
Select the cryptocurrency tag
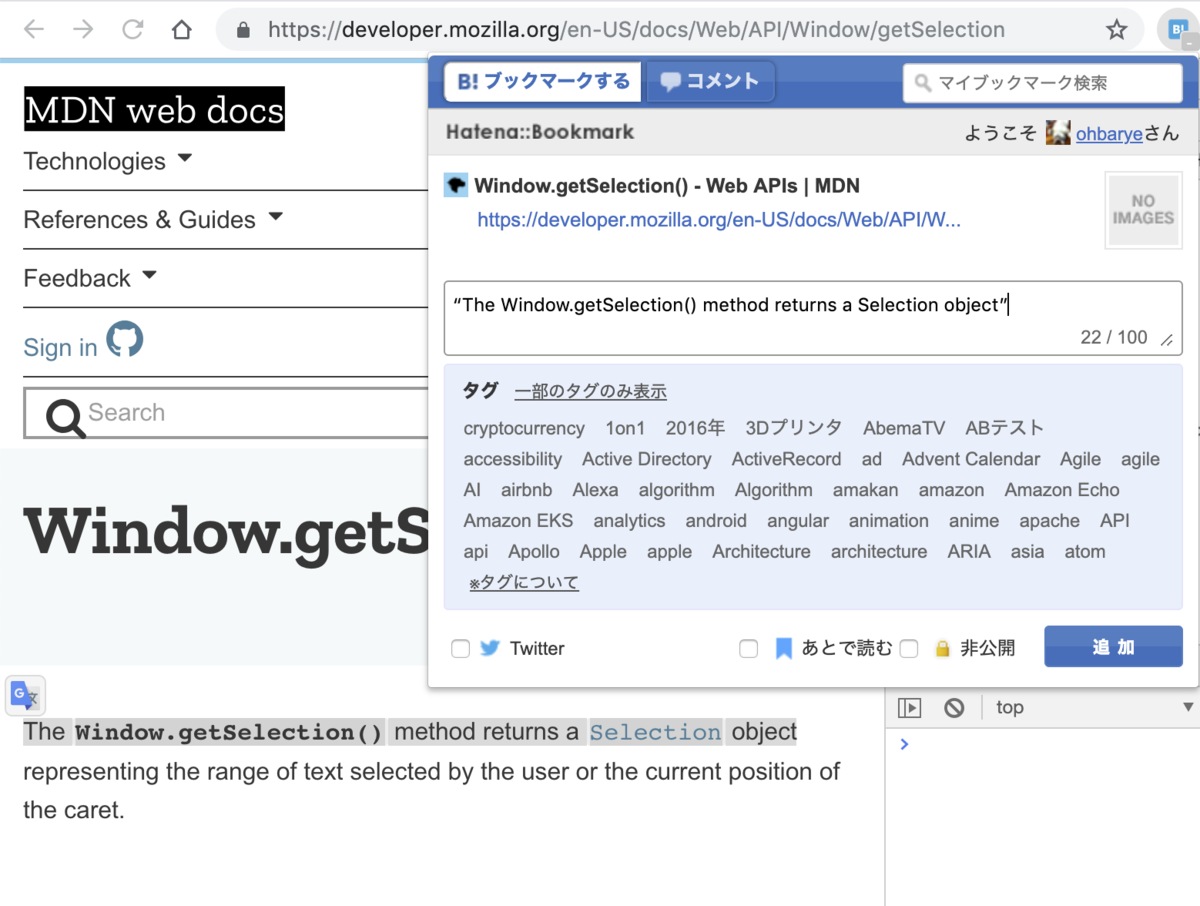(524, 428)
